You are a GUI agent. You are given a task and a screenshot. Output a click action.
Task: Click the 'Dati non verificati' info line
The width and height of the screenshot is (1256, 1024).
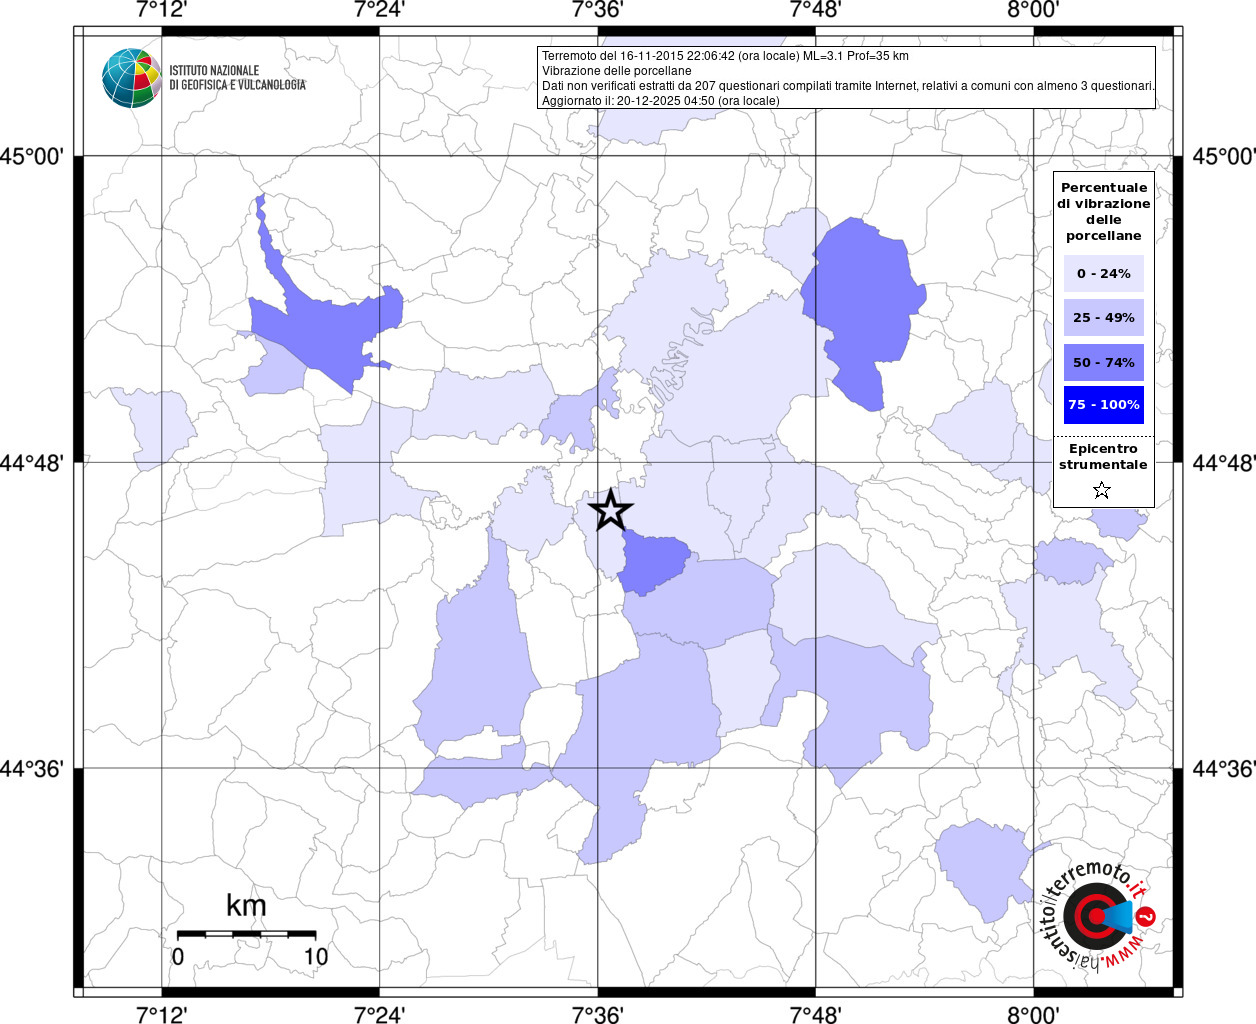click(848, 86)
